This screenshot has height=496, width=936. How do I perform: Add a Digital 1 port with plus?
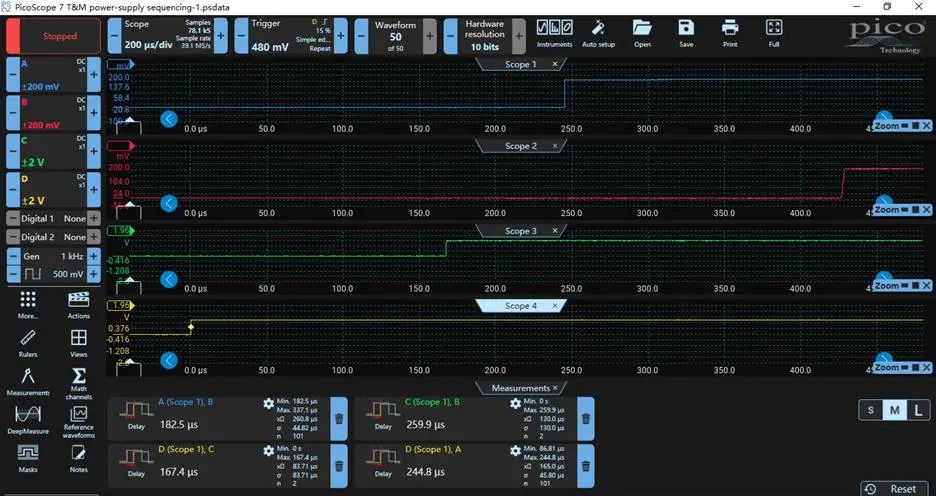94,218
